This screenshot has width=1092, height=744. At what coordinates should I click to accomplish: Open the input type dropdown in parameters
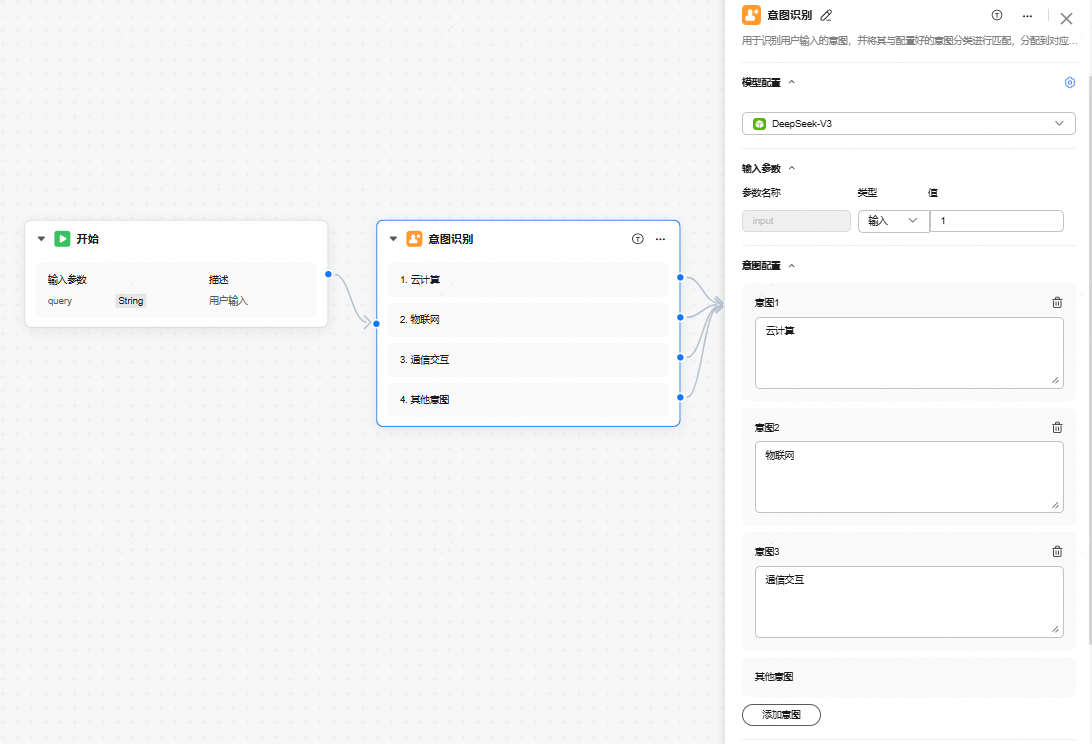click(893, 221)
